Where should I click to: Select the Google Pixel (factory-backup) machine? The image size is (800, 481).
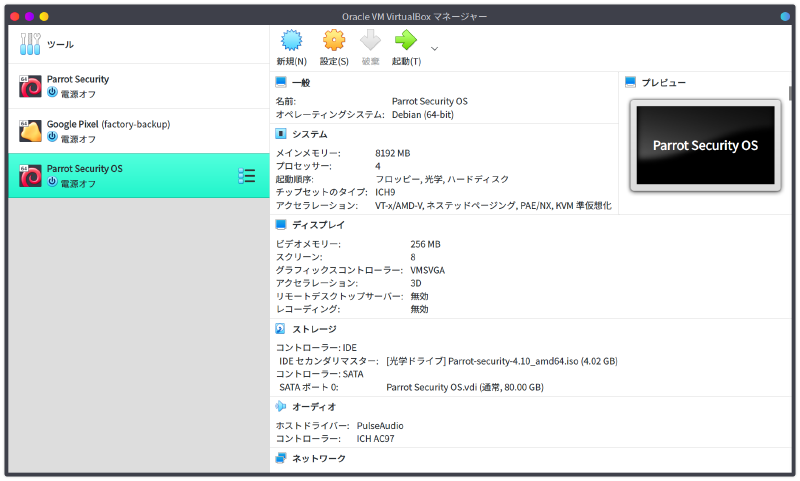click(108, 131)
